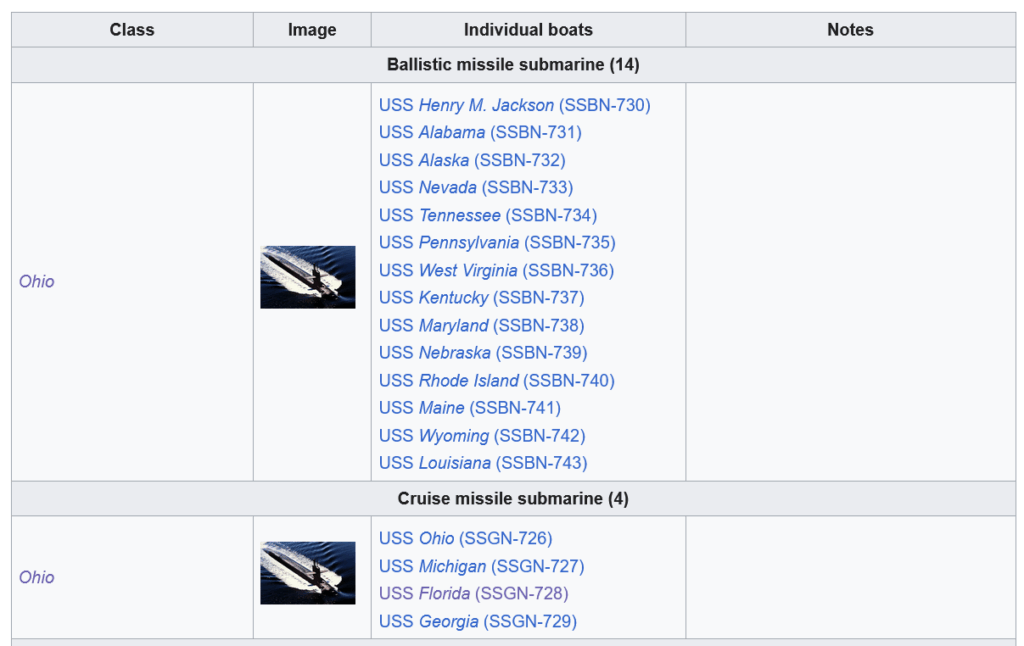Image resolution: width=1024 pixels, height=646 pixels.
Task: Click USS Maine (SSBN-741) link
Action: coord(470,408)
